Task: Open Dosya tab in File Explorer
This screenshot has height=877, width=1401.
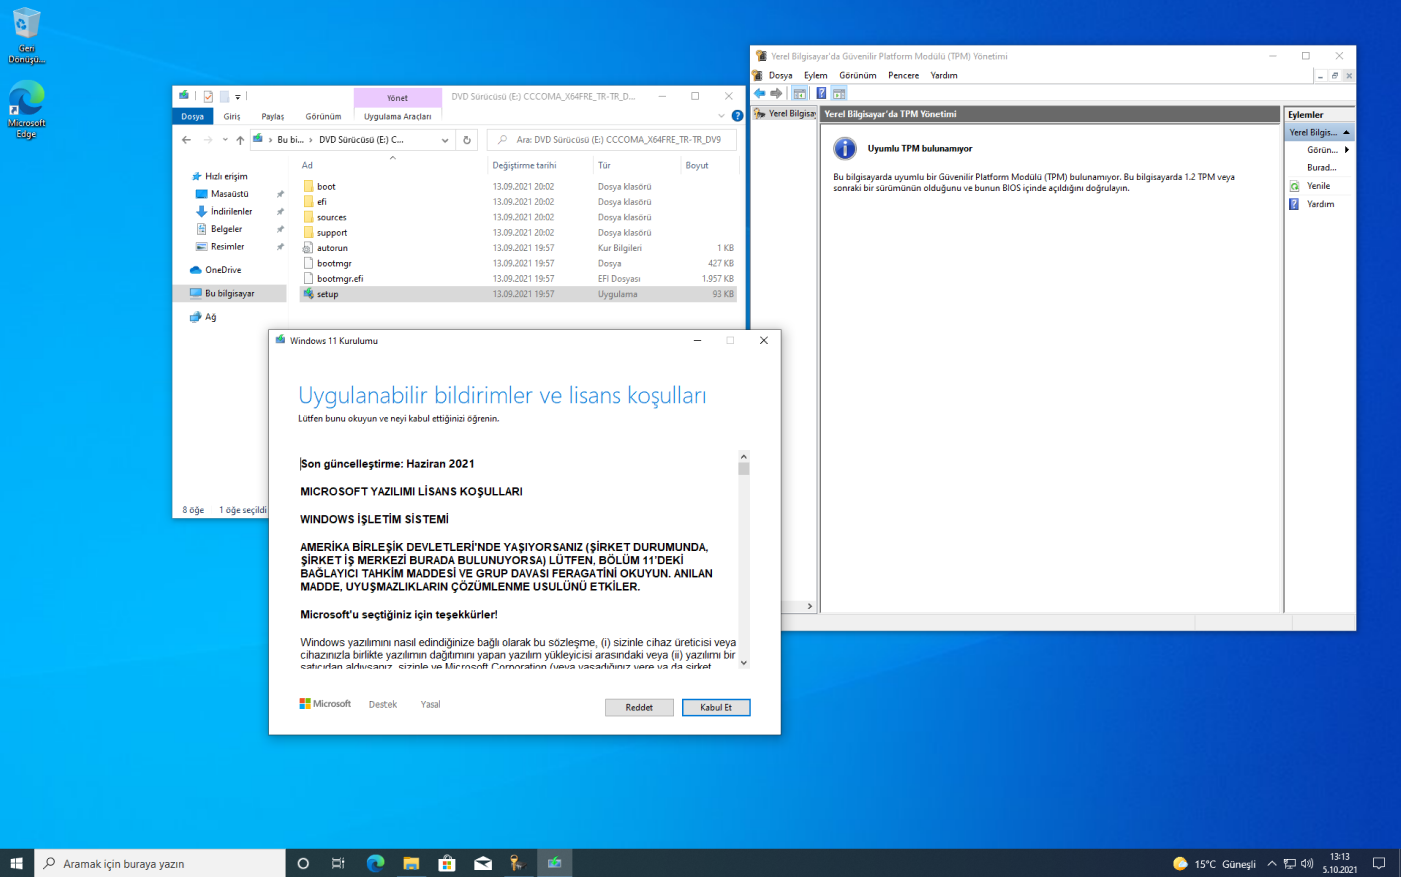Action: pos(192,116)
